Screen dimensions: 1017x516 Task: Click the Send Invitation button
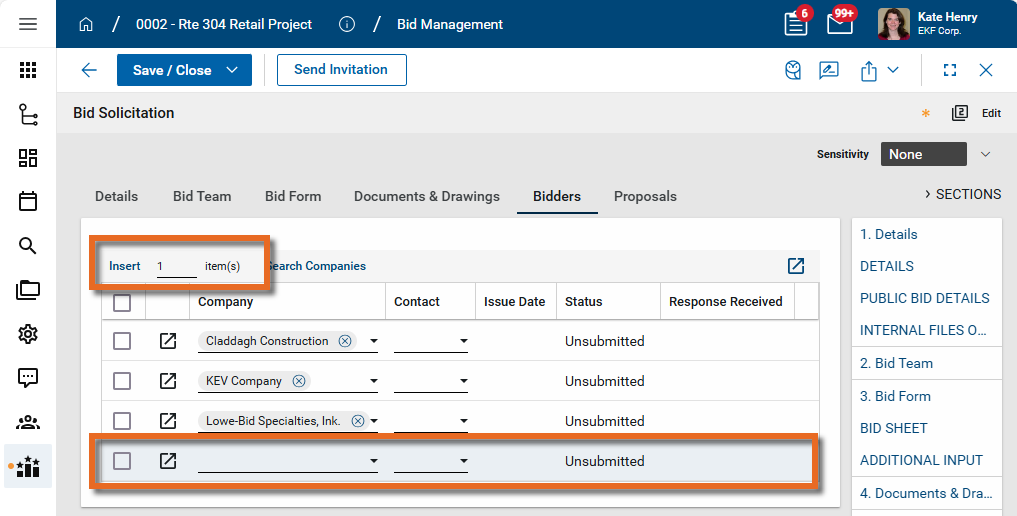click(x=341, y=70)
